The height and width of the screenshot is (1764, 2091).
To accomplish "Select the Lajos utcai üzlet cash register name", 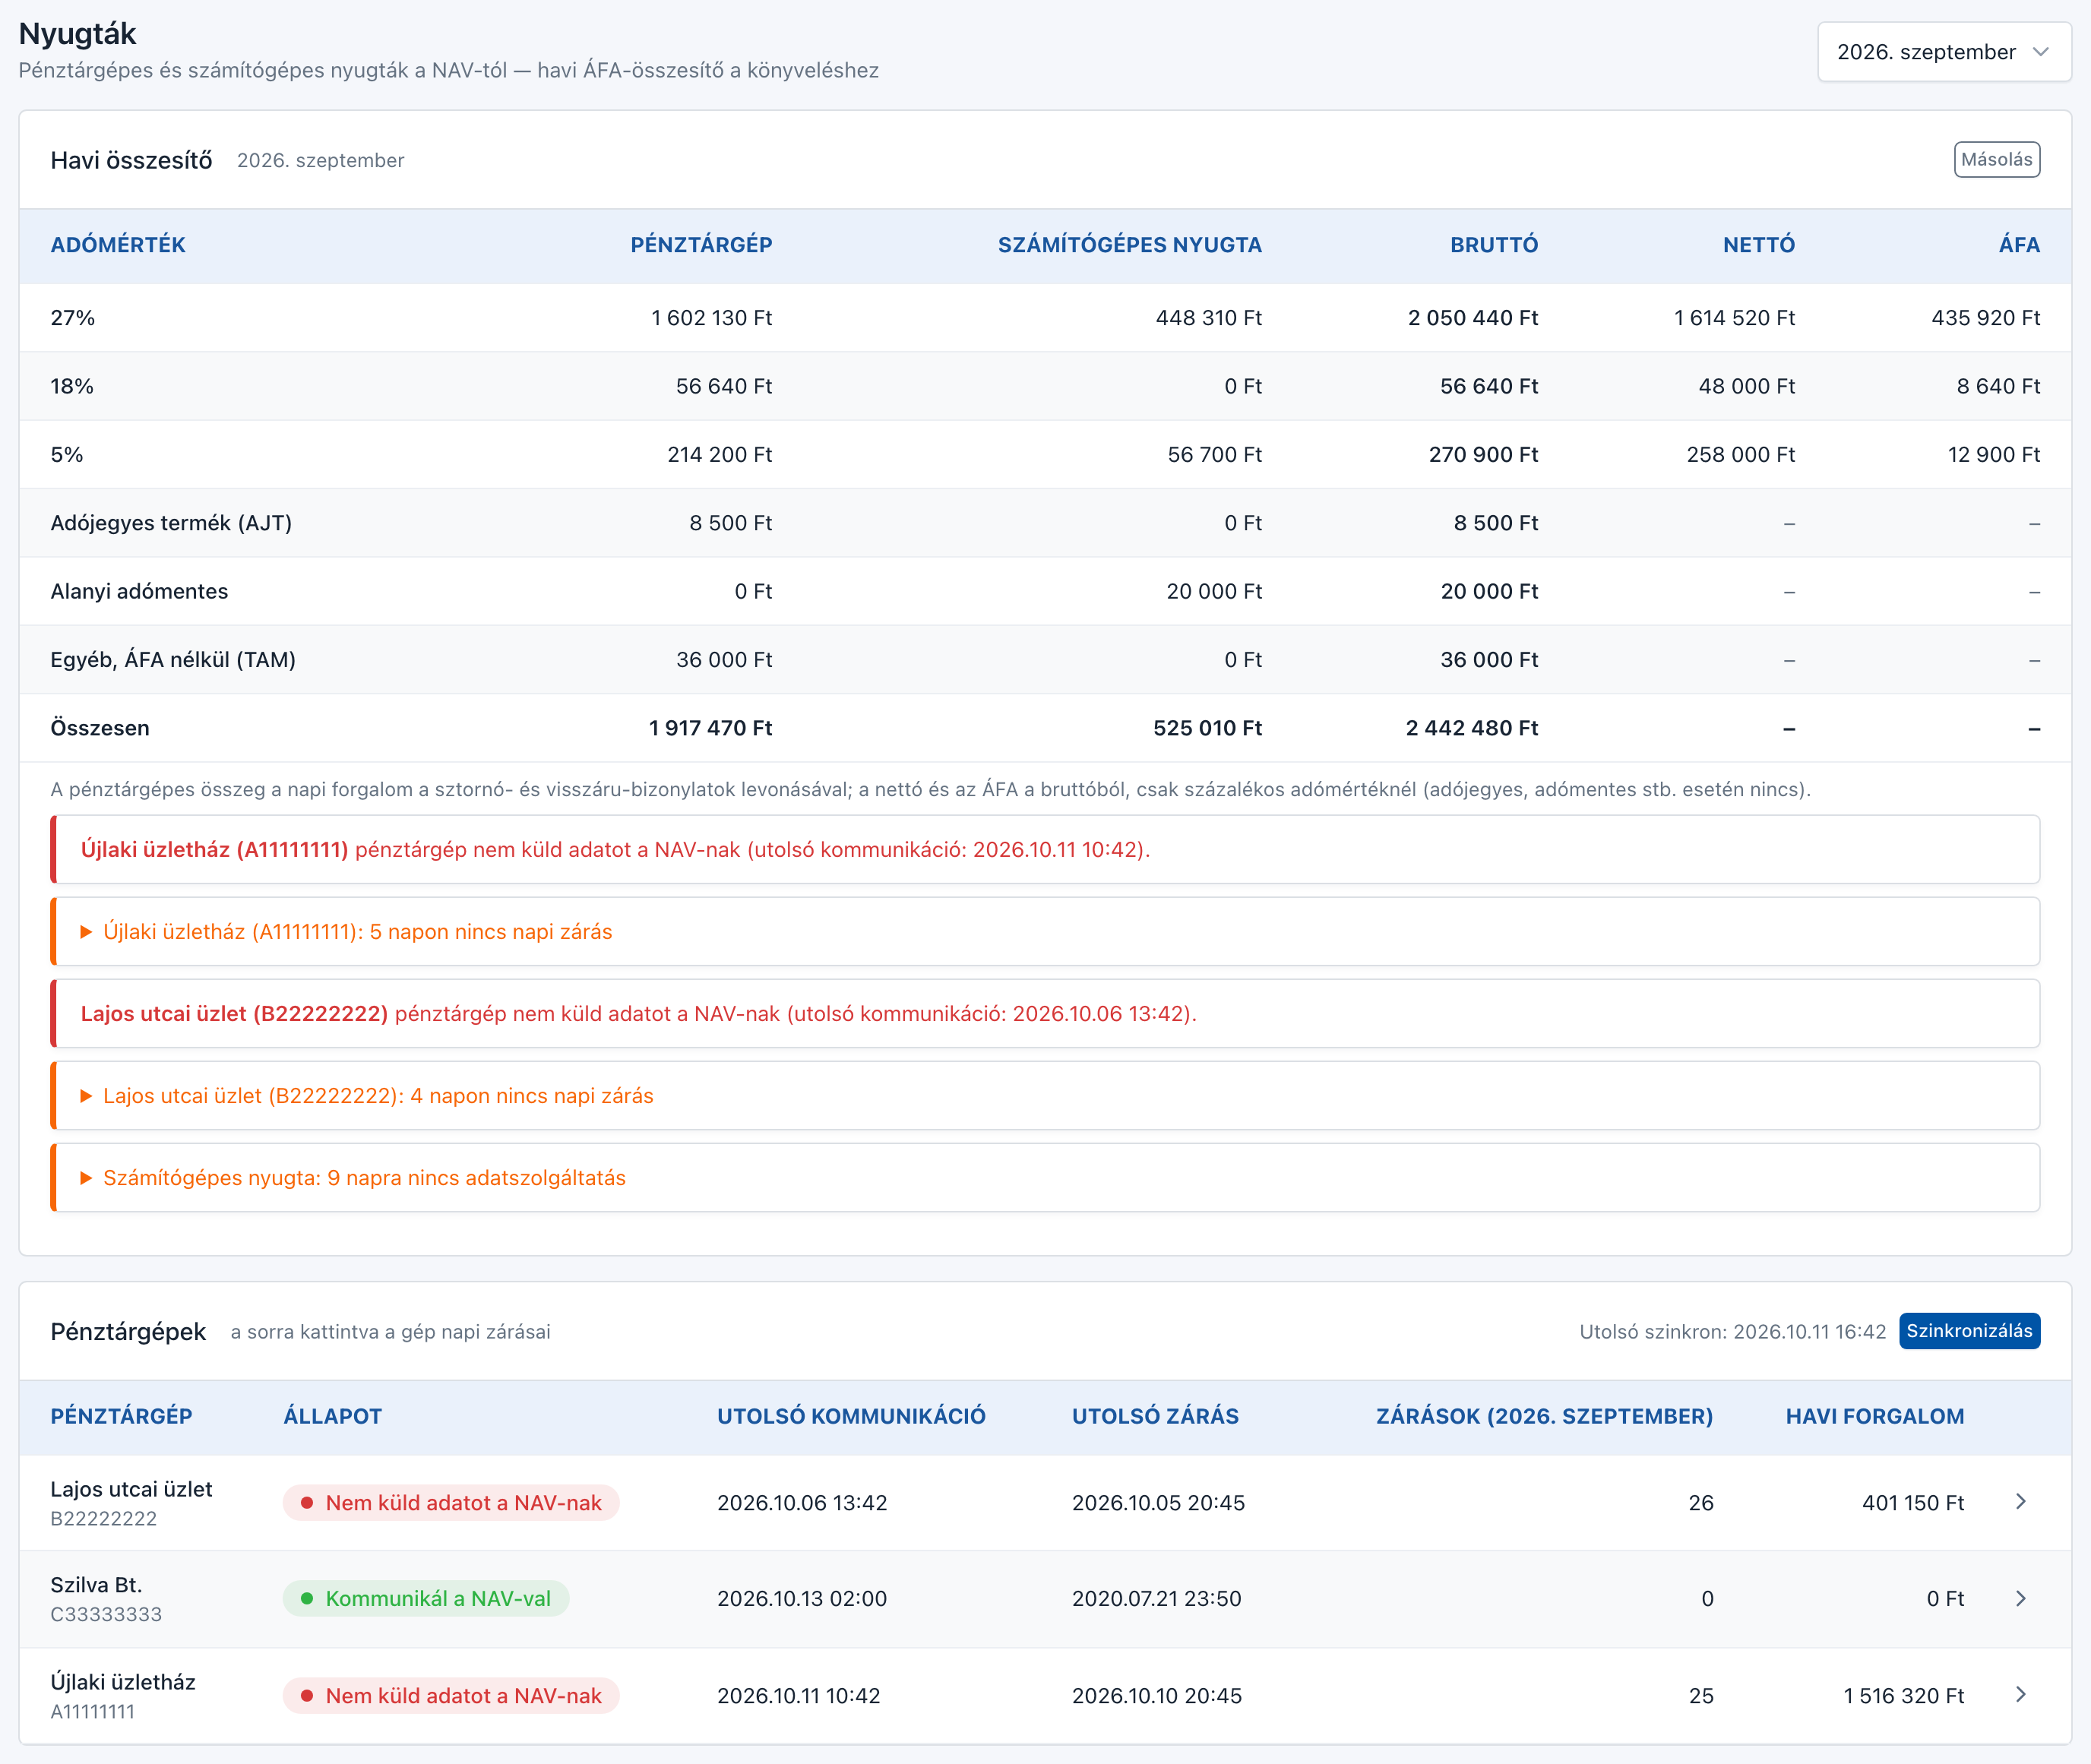I will click(x=131, y=1489).
